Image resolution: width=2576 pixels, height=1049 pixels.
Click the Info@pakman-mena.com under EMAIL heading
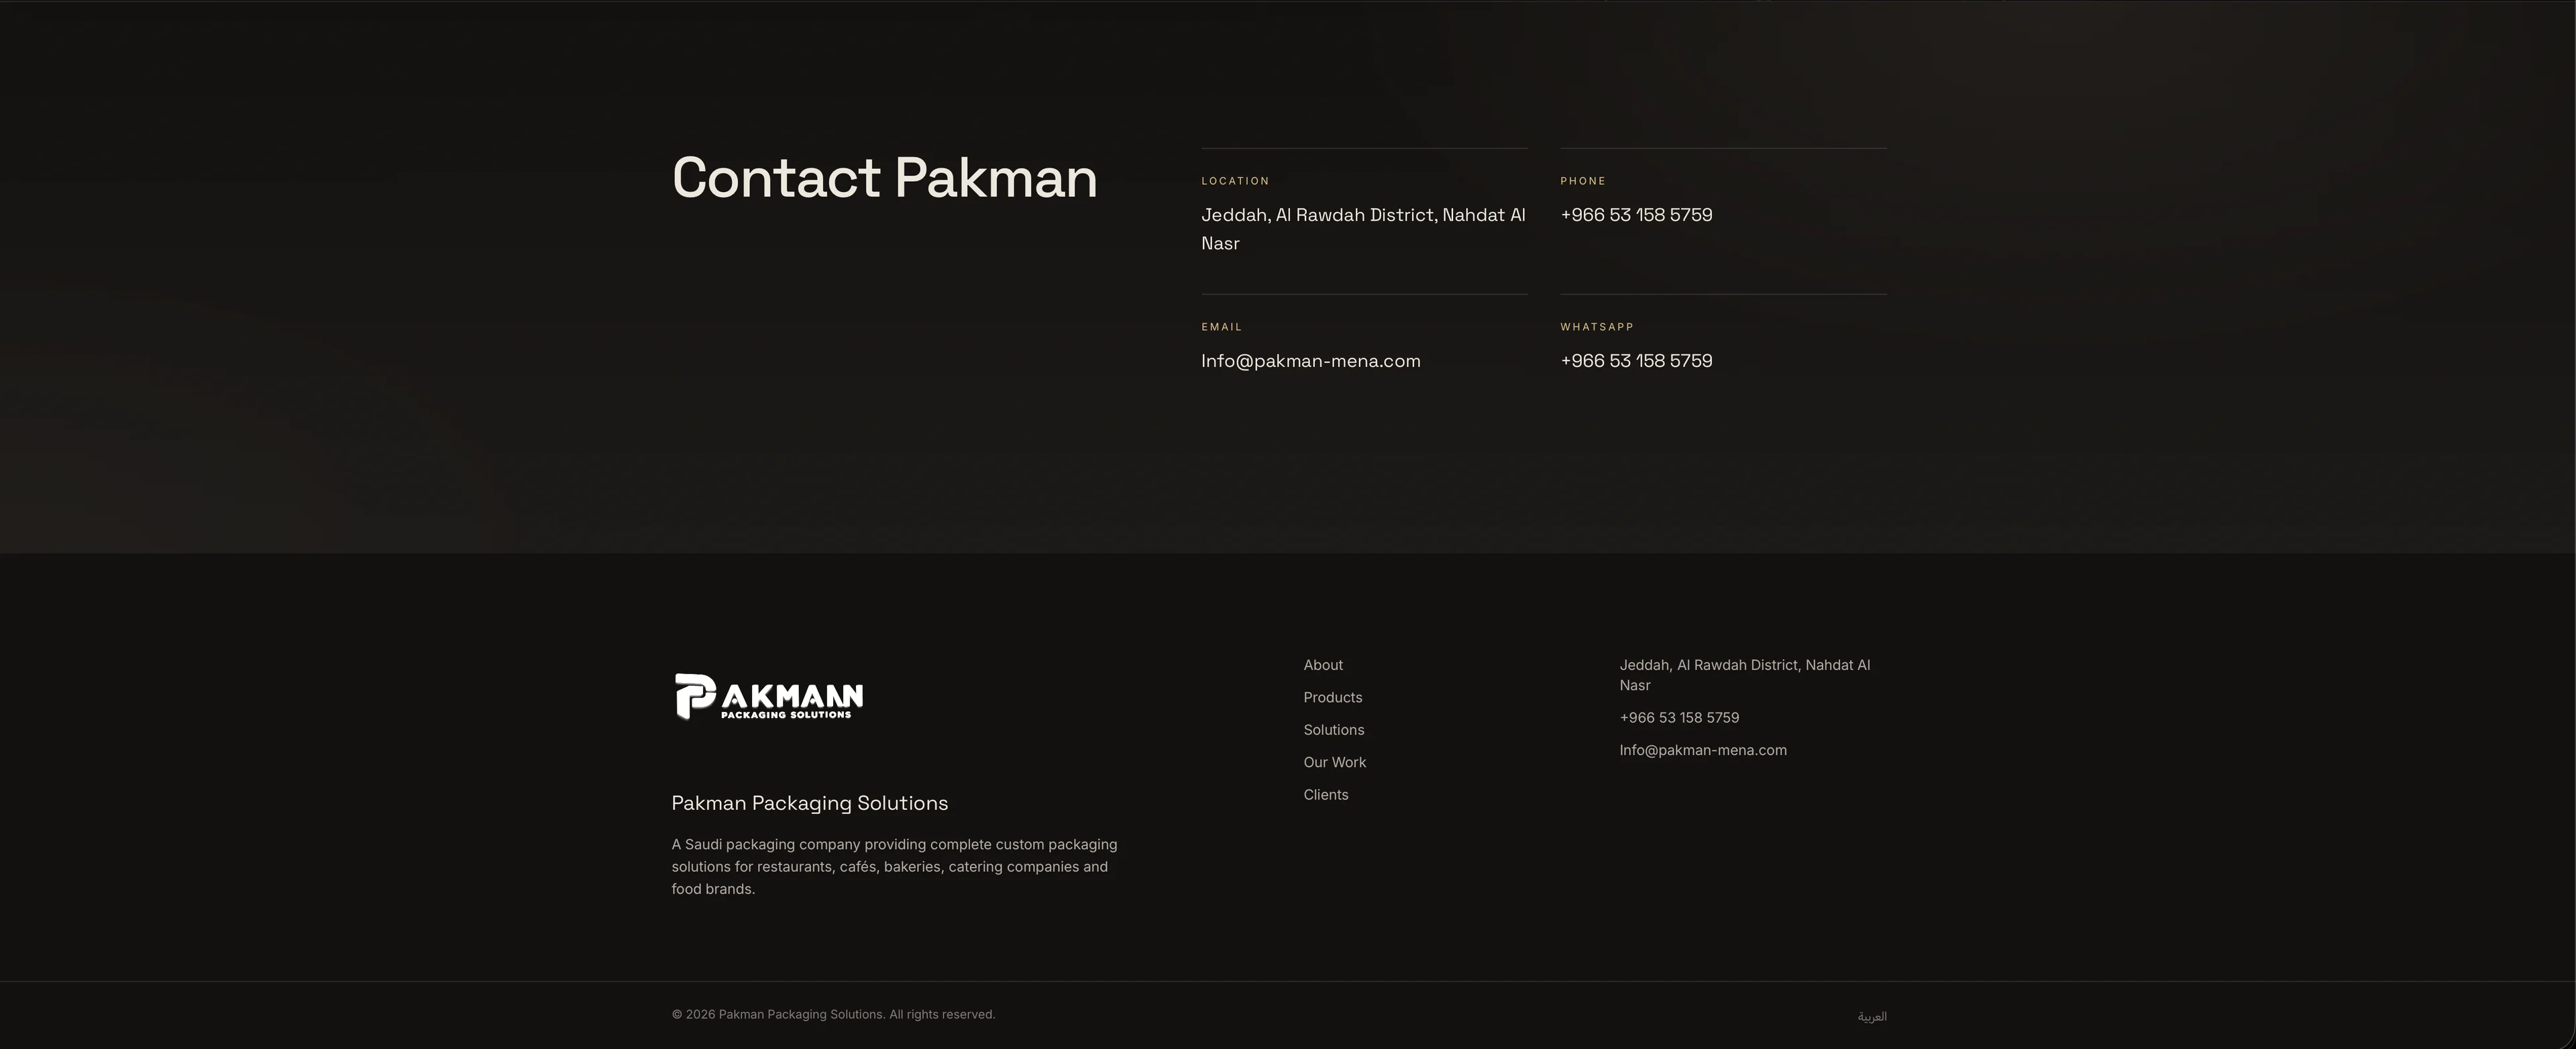tap(1310, 361)
